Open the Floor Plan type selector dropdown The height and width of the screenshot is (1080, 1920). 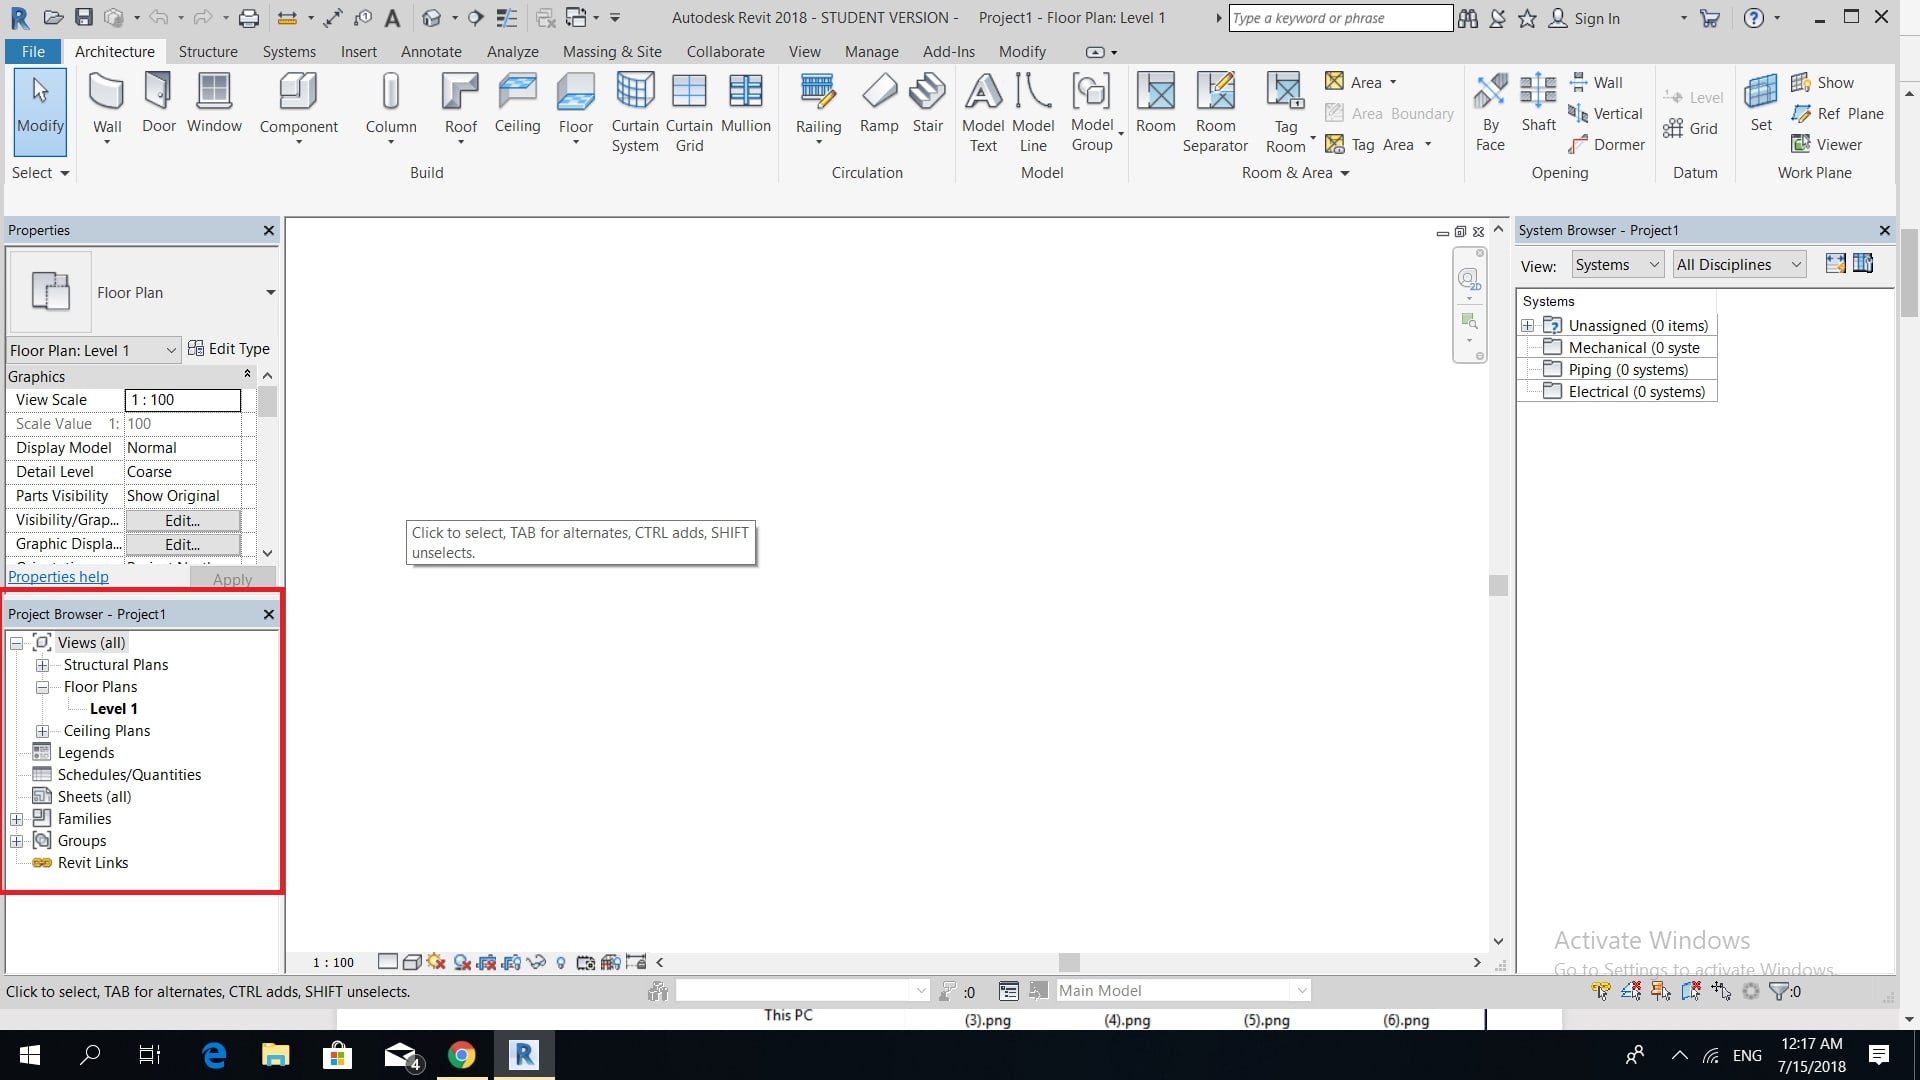point(269,292)
